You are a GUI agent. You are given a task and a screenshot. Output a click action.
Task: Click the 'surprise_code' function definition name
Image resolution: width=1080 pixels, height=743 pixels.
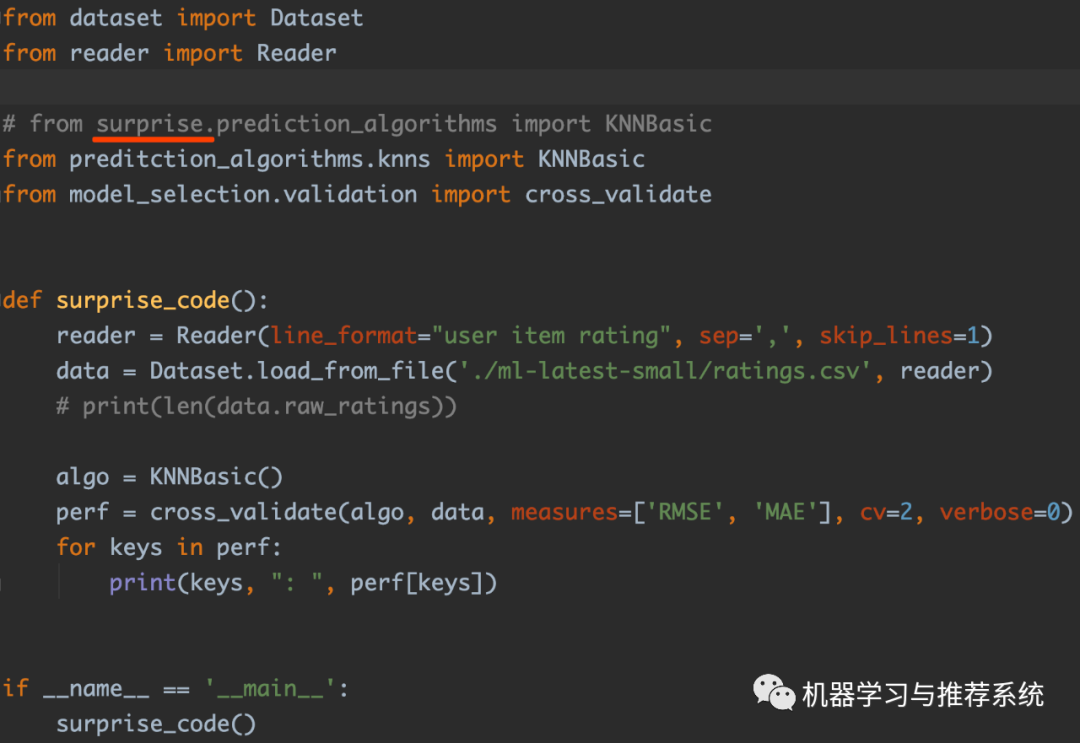[143, 301]
